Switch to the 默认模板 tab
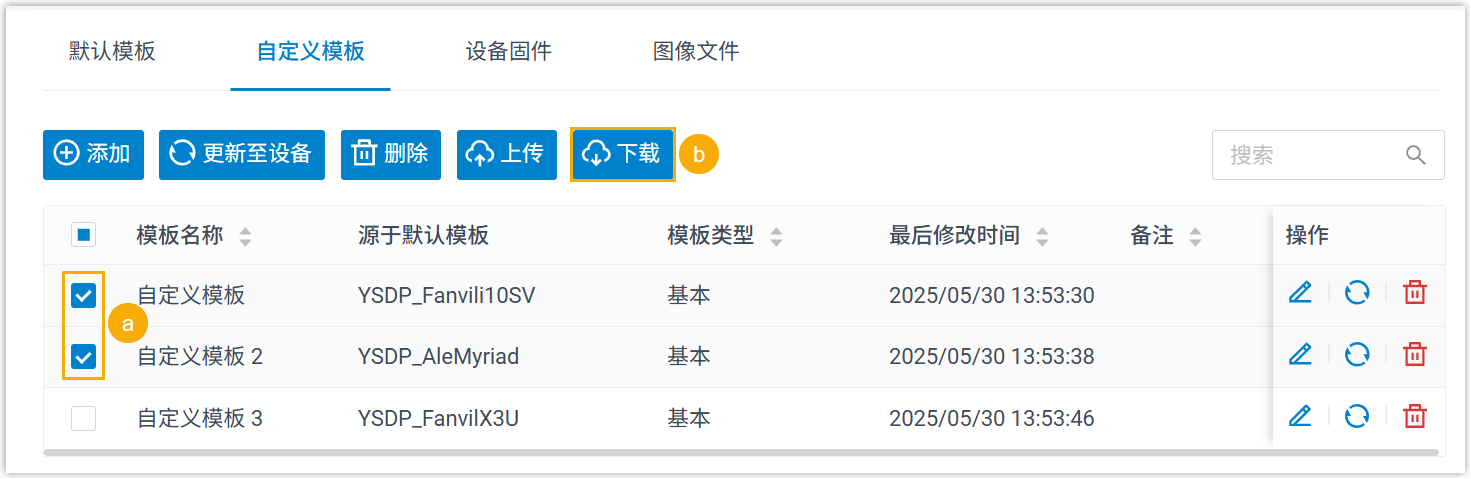Viewport: 1471px width, 479px height. [112, 52]
